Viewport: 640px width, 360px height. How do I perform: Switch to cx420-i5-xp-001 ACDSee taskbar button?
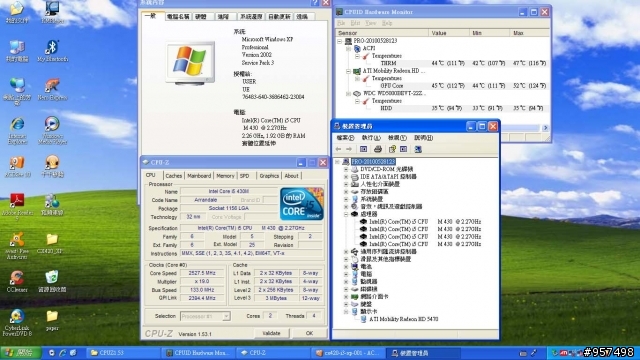[x=348, y=353]
